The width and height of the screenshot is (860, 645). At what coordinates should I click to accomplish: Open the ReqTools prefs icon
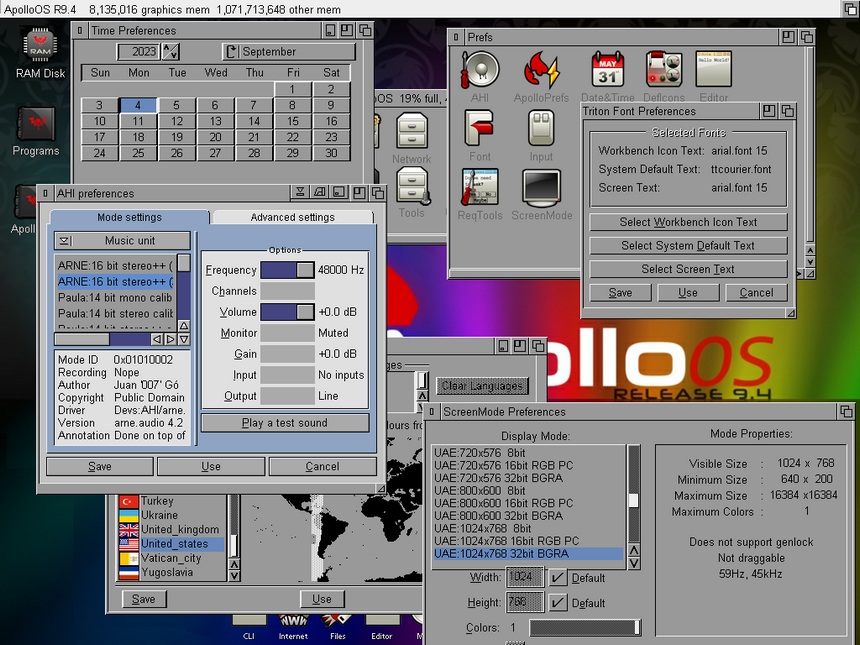pos(480,195)
